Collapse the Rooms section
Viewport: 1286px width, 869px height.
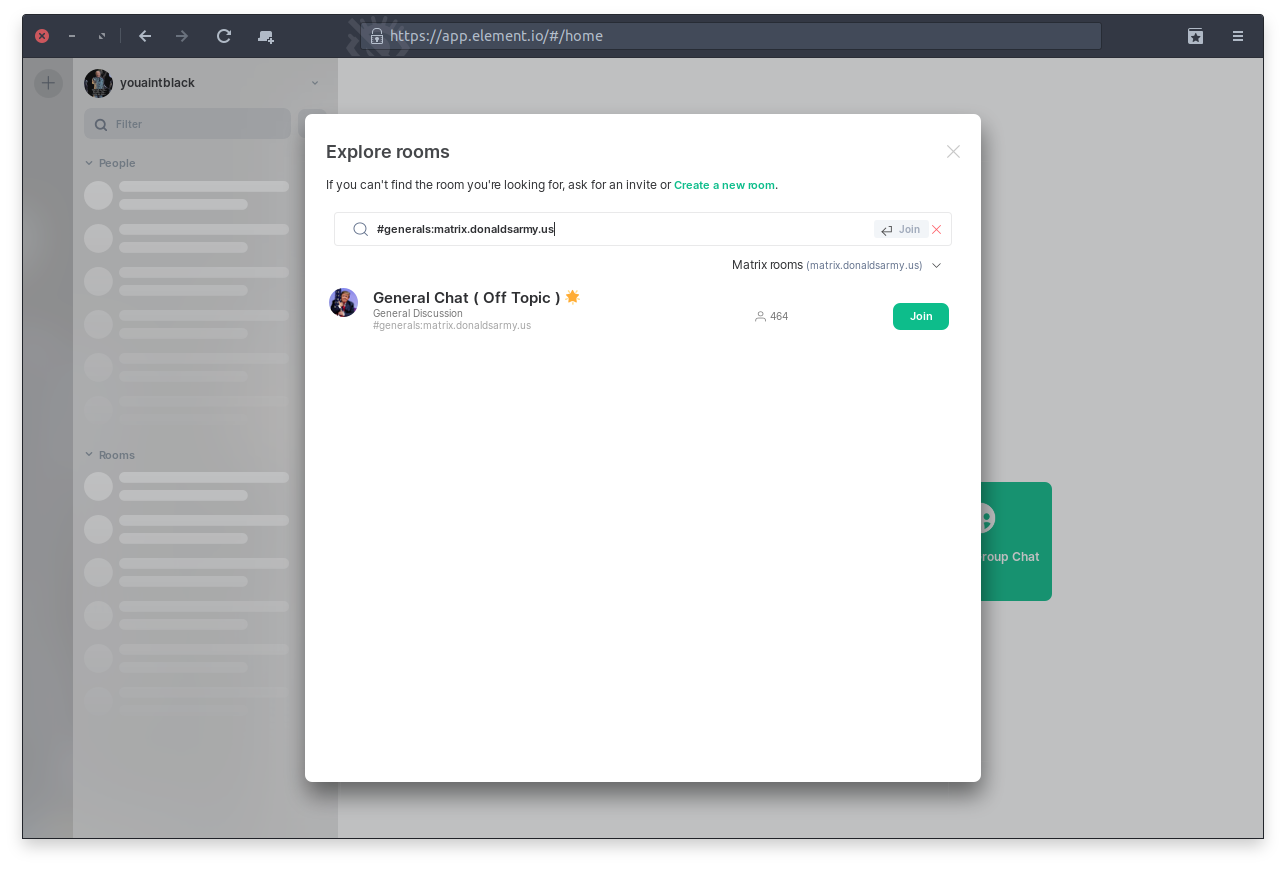[x=110, y=455]
